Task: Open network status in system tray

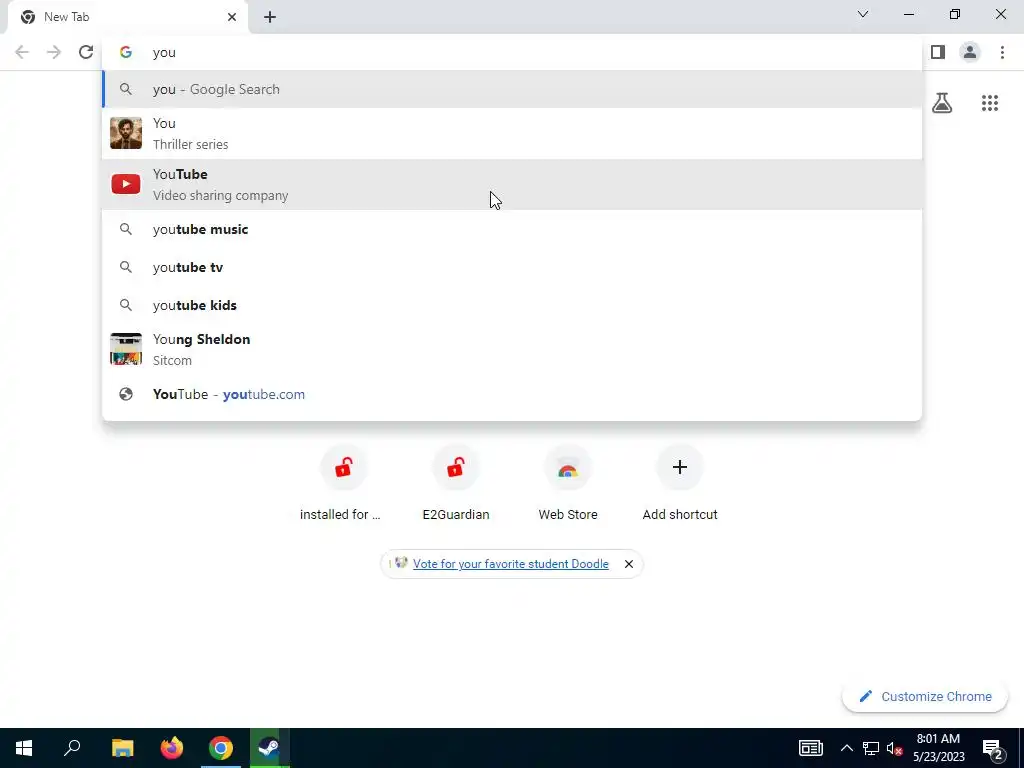Action: coord(871,748)
